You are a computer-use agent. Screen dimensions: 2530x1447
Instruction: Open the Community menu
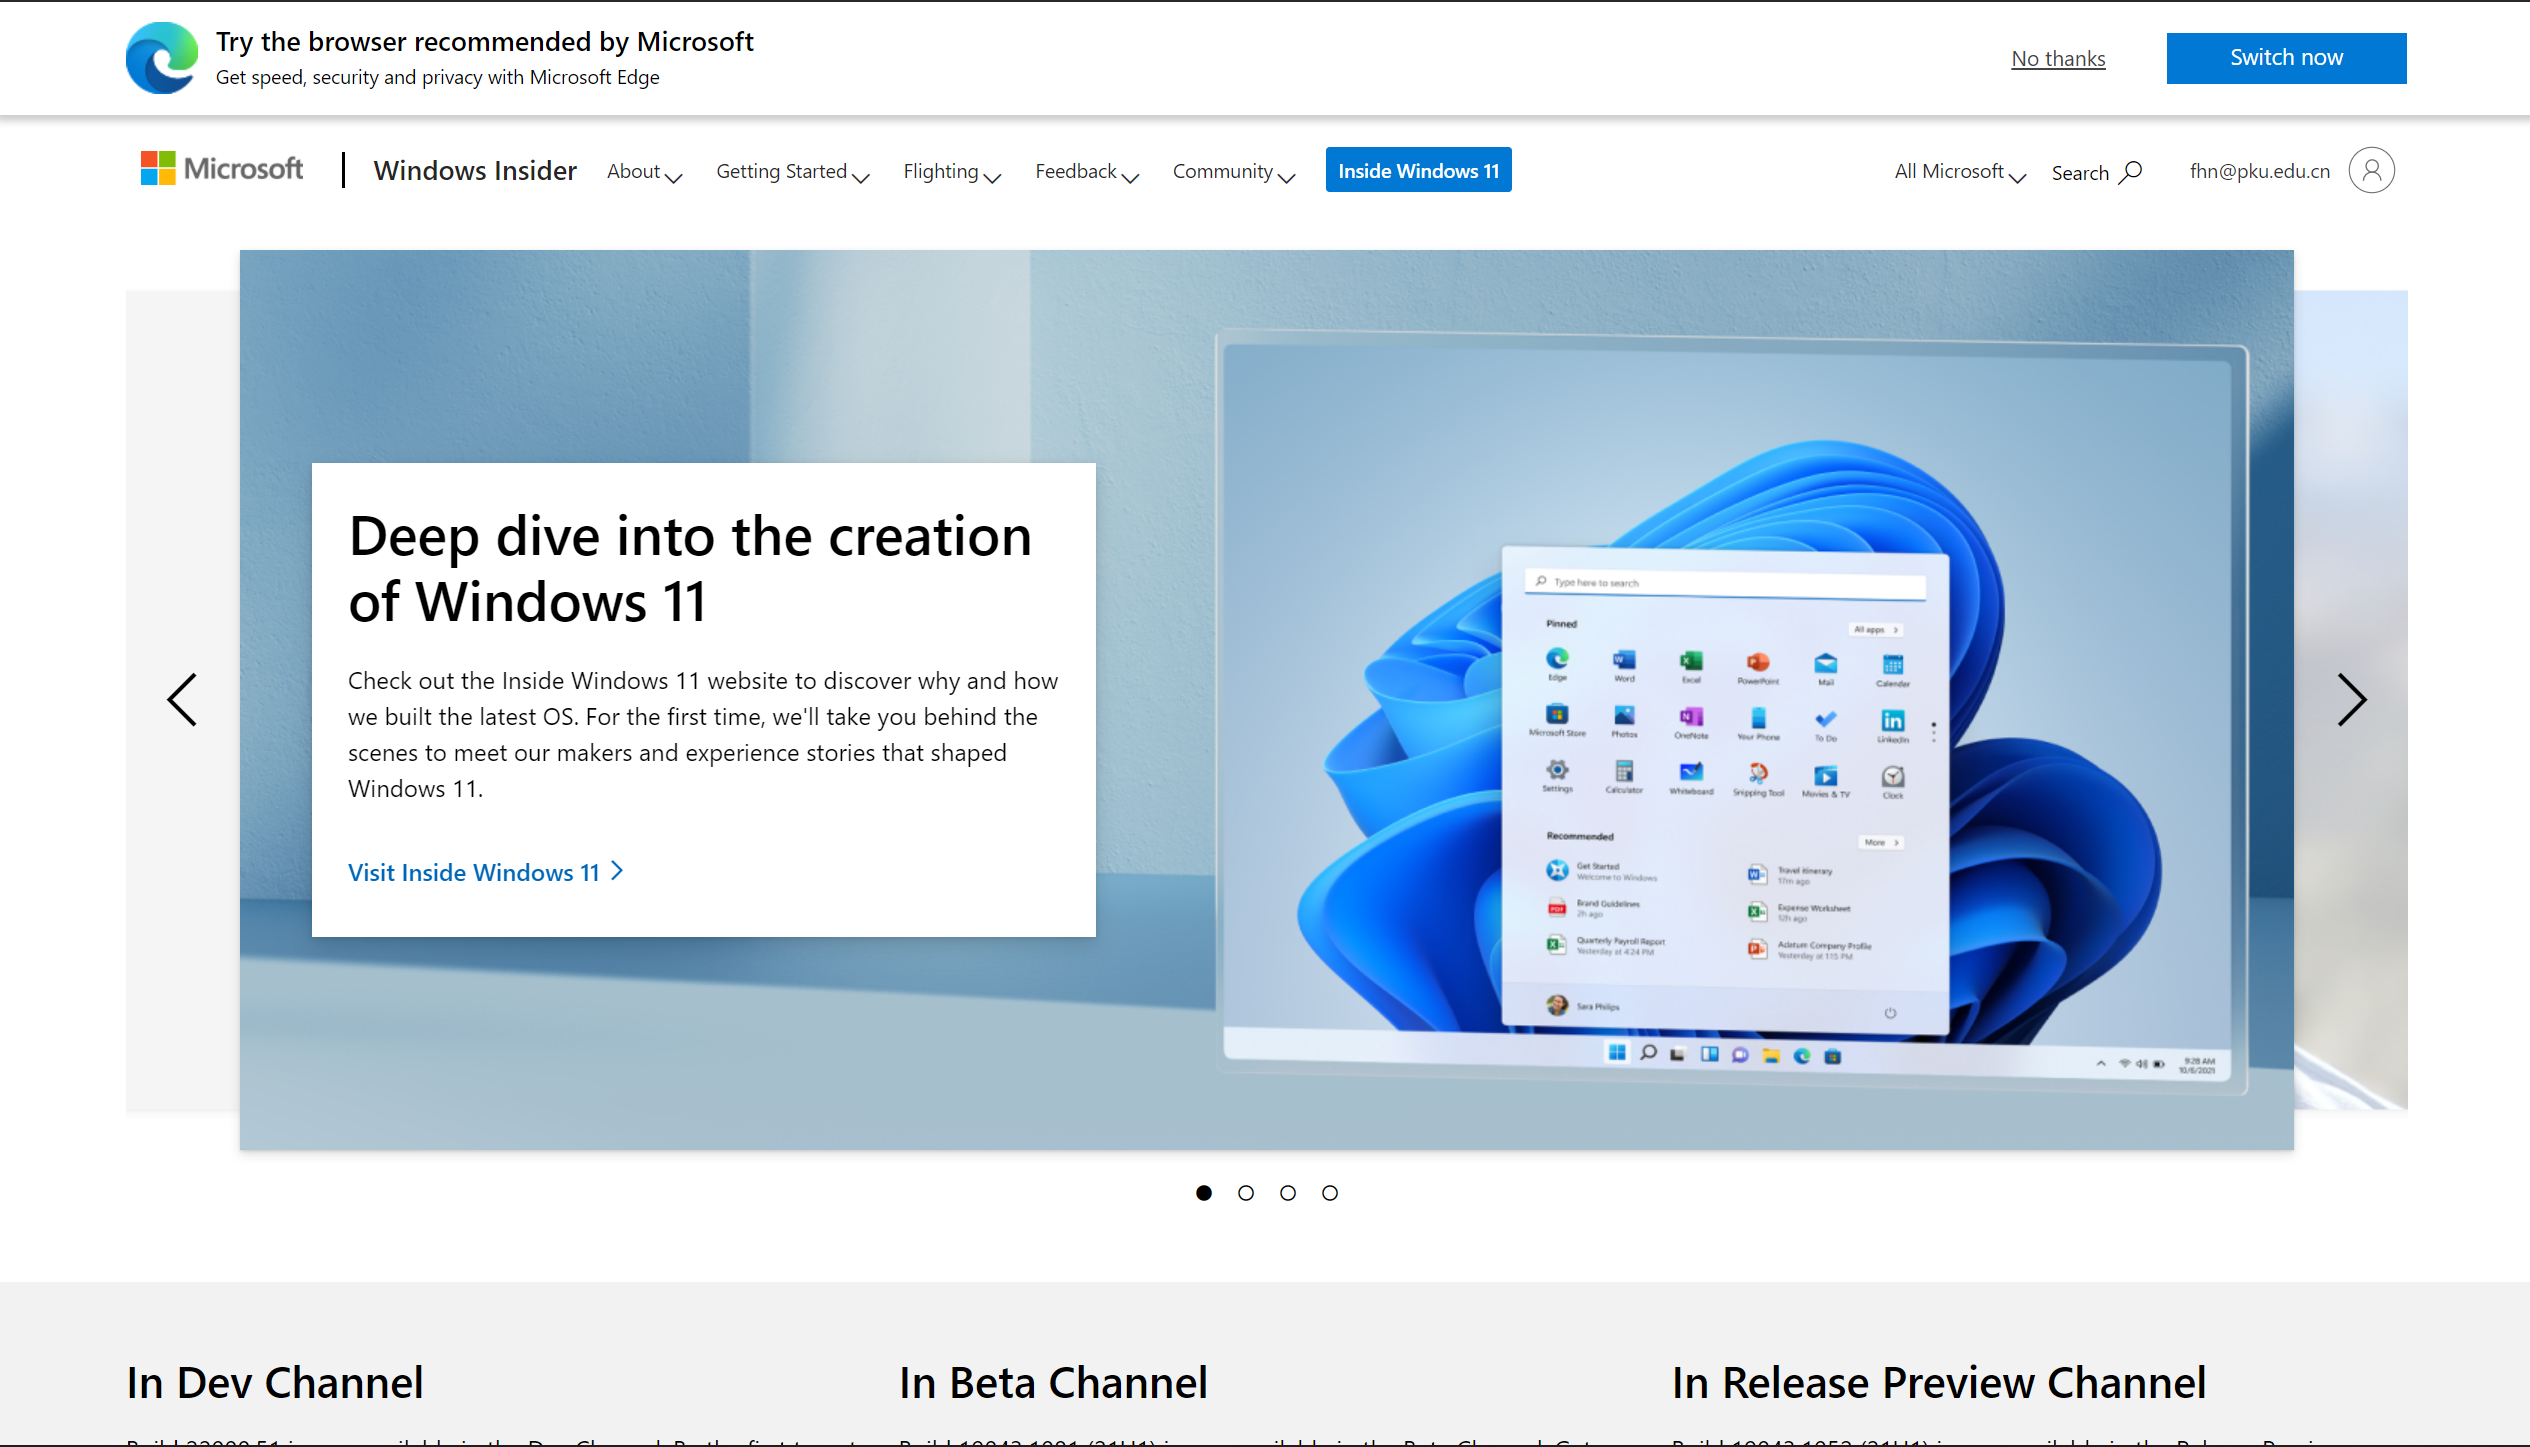[x=1233, y=172]
